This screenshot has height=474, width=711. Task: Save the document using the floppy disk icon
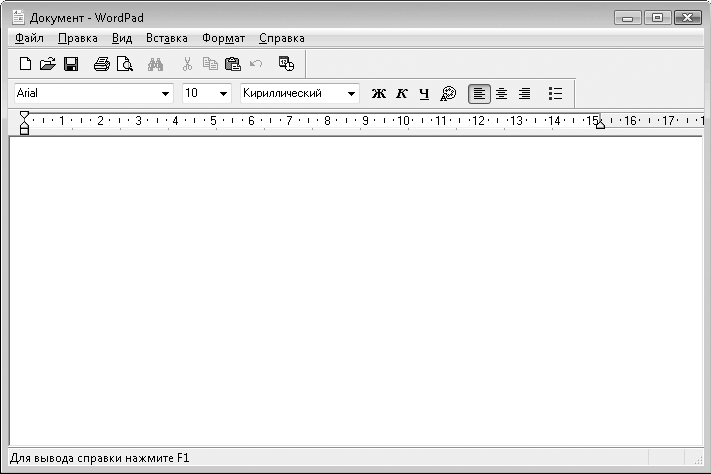click(71, 64)
